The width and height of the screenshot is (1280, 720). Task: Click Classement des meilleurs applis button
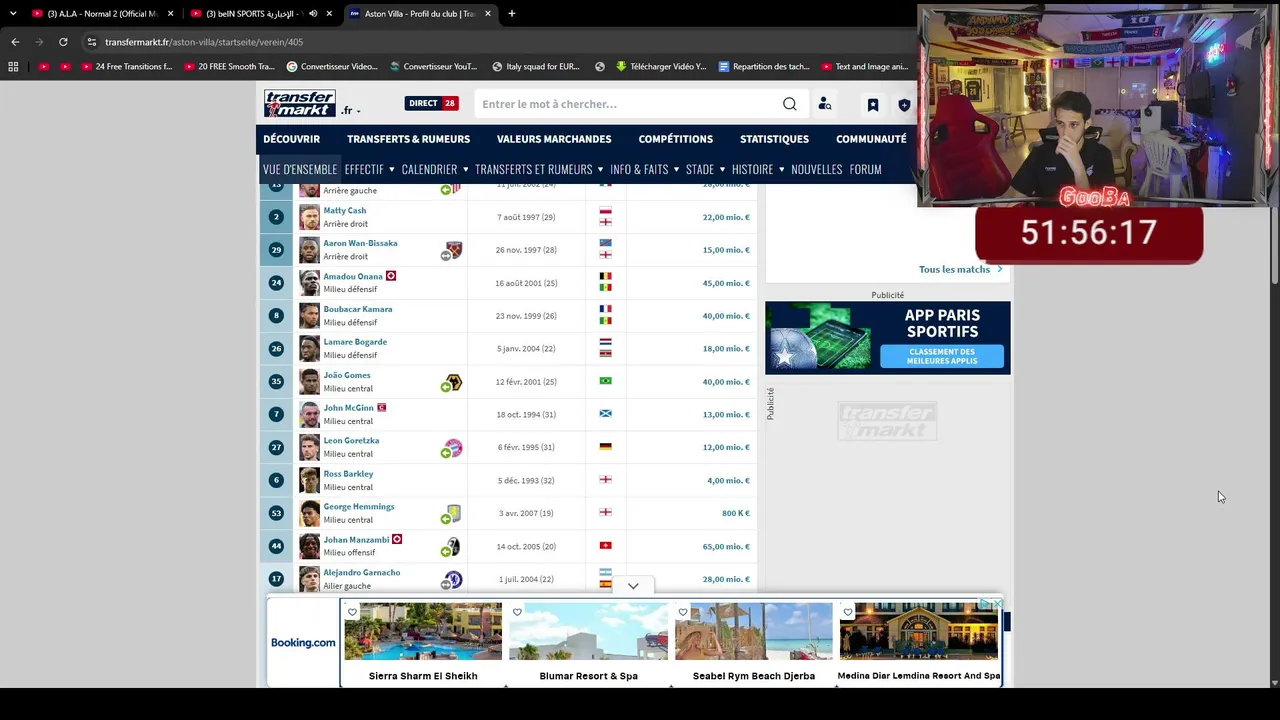click(x=941, y=356)
